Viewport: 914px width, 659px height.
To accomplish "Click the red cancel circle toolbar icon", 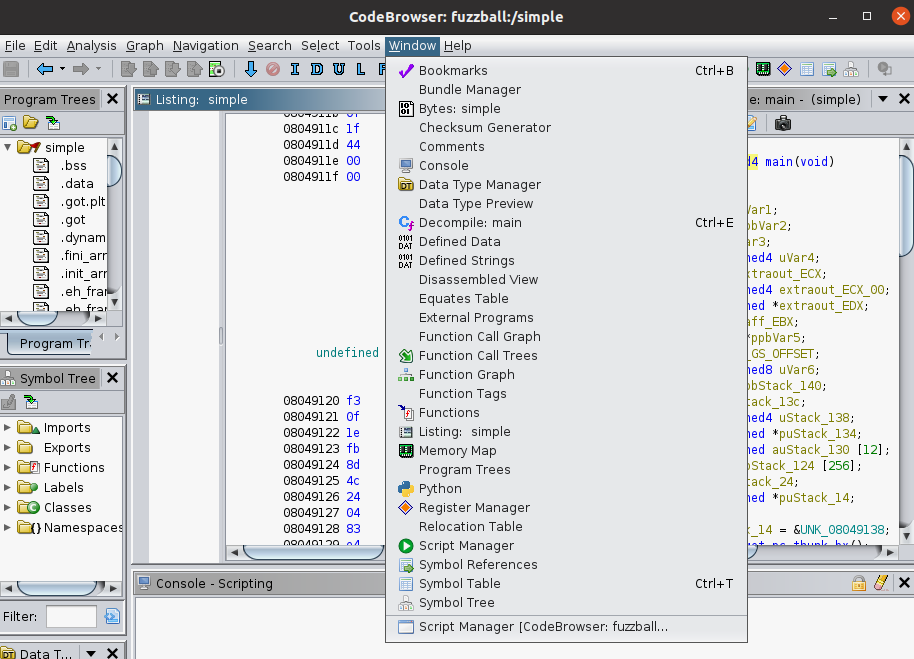I will [x=273, y=69].
